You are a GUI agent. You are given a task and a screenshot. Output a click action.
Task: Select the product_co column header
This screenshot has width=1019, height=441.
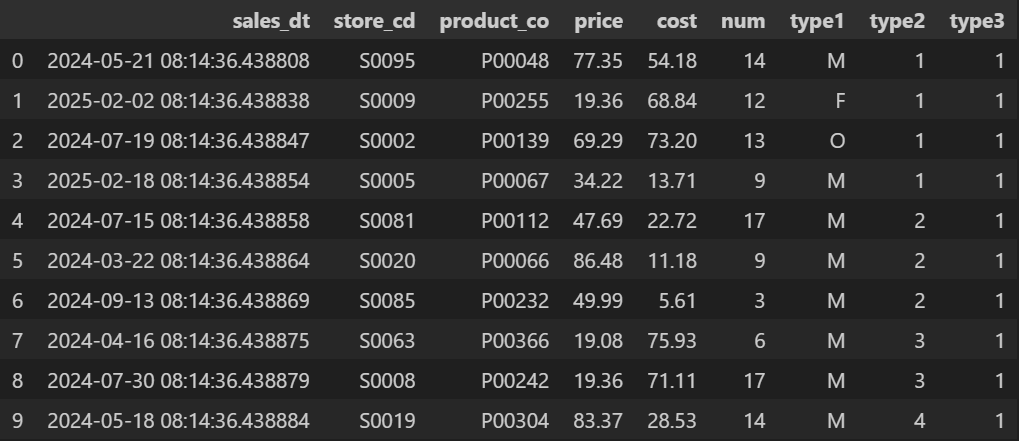494,21
